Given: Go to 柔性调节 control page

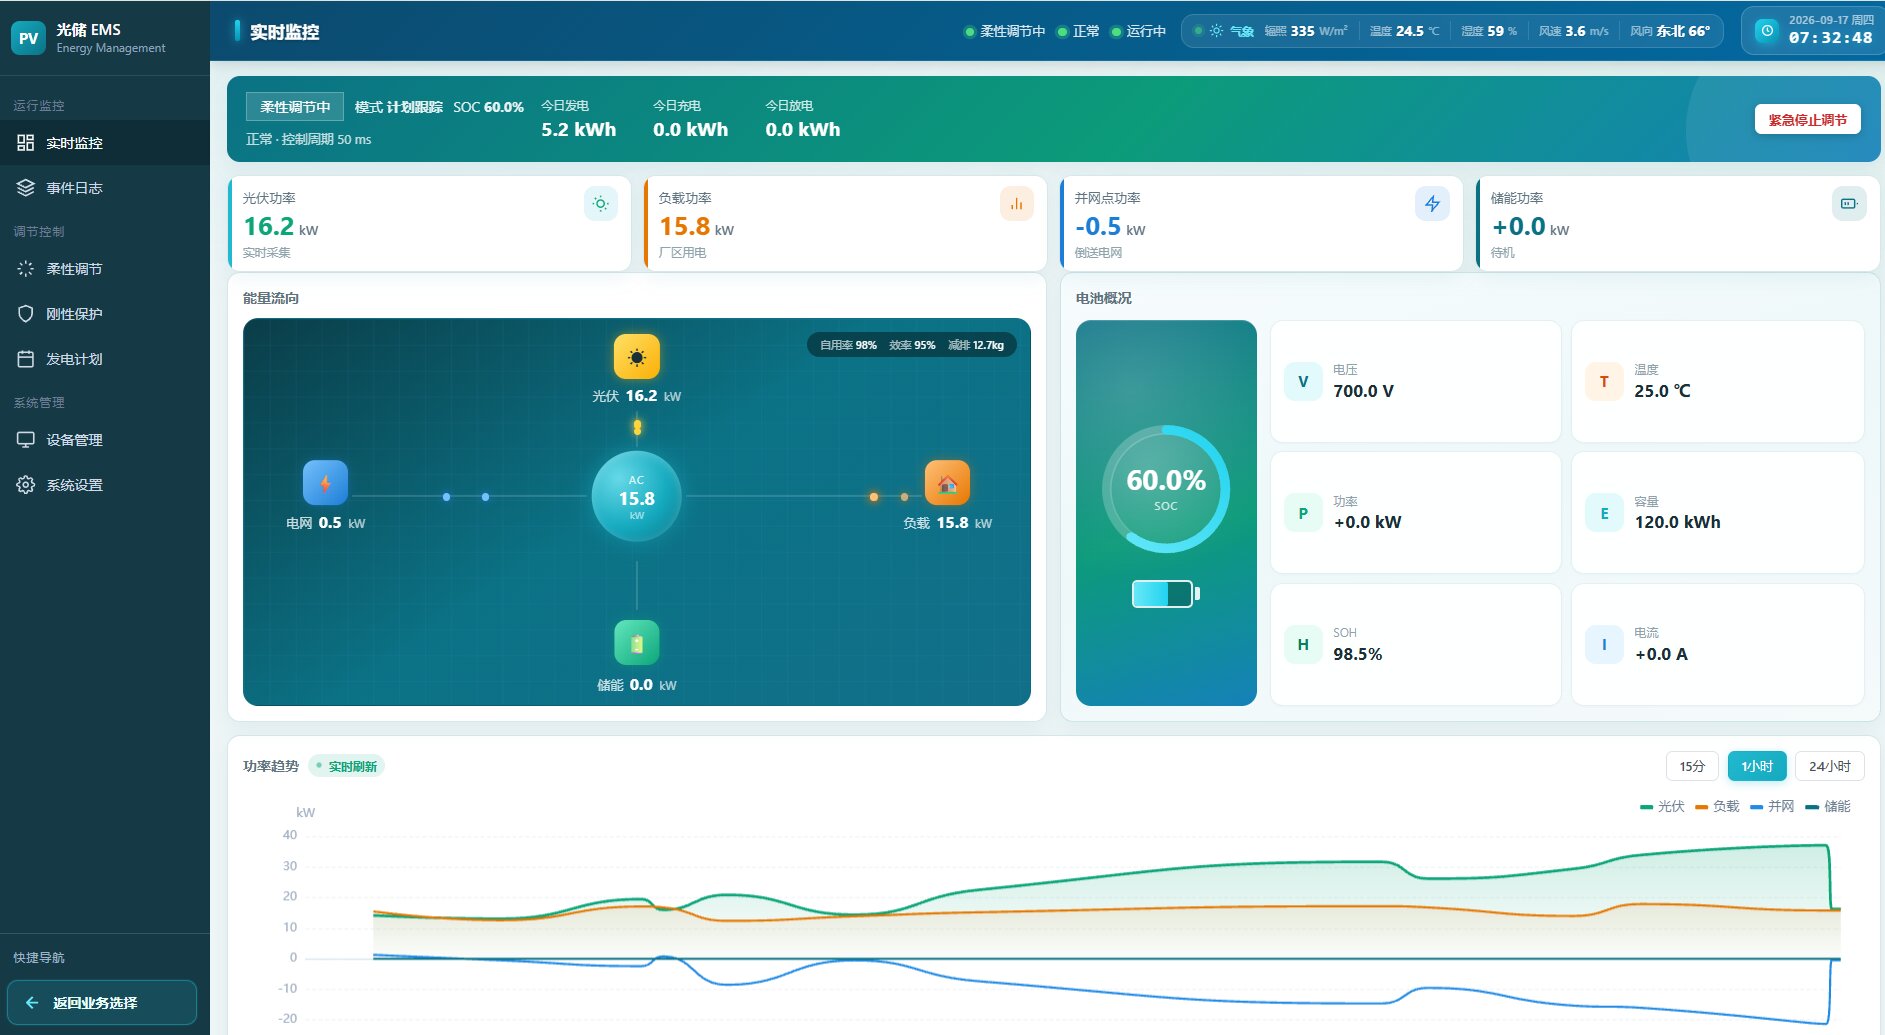Looking at the screenshot, I should pos(105,269).
